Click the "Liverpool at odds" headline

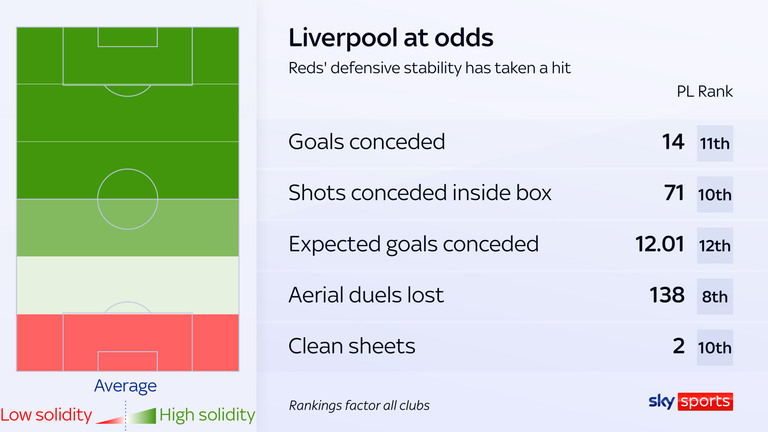390,38
